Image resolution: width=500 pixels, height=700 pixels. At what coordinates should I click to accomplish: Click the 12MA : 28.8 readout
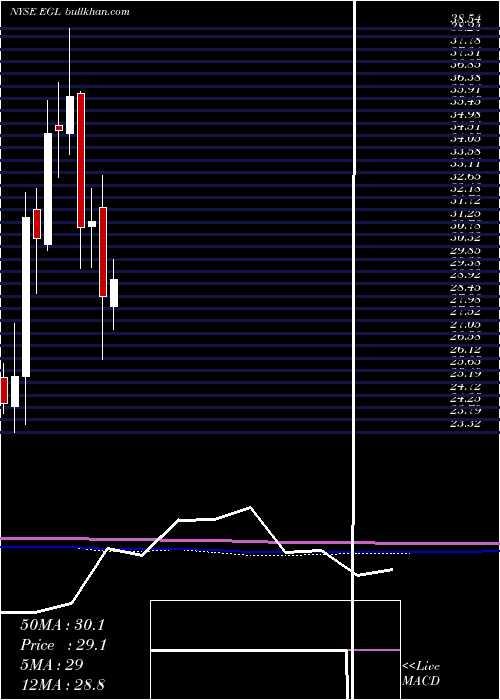click(x=62, y=684)
